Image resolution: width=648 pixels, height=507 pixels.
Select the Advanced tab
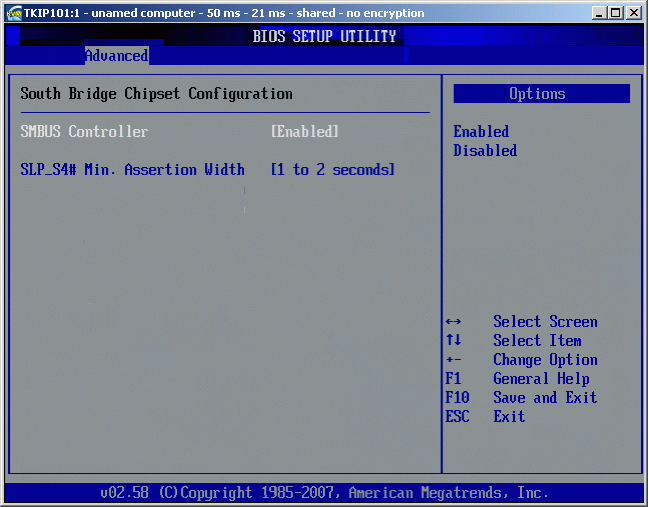[x=117, y=56]
